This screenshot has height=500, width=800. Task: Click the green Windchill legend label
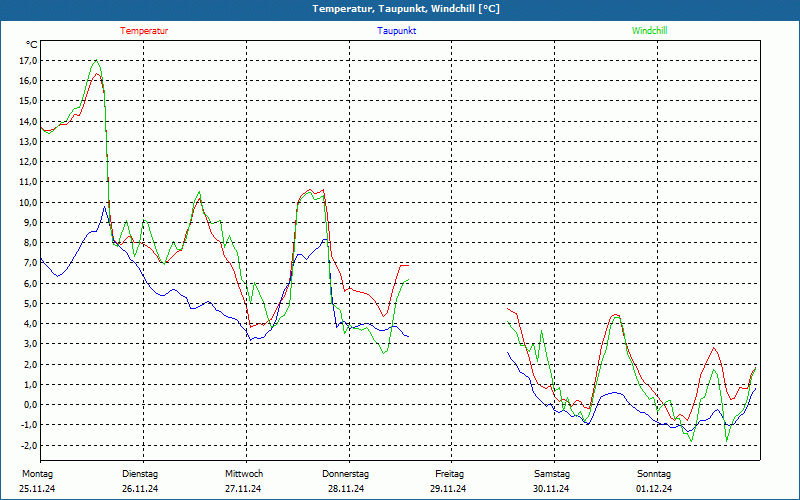point(649,31)
